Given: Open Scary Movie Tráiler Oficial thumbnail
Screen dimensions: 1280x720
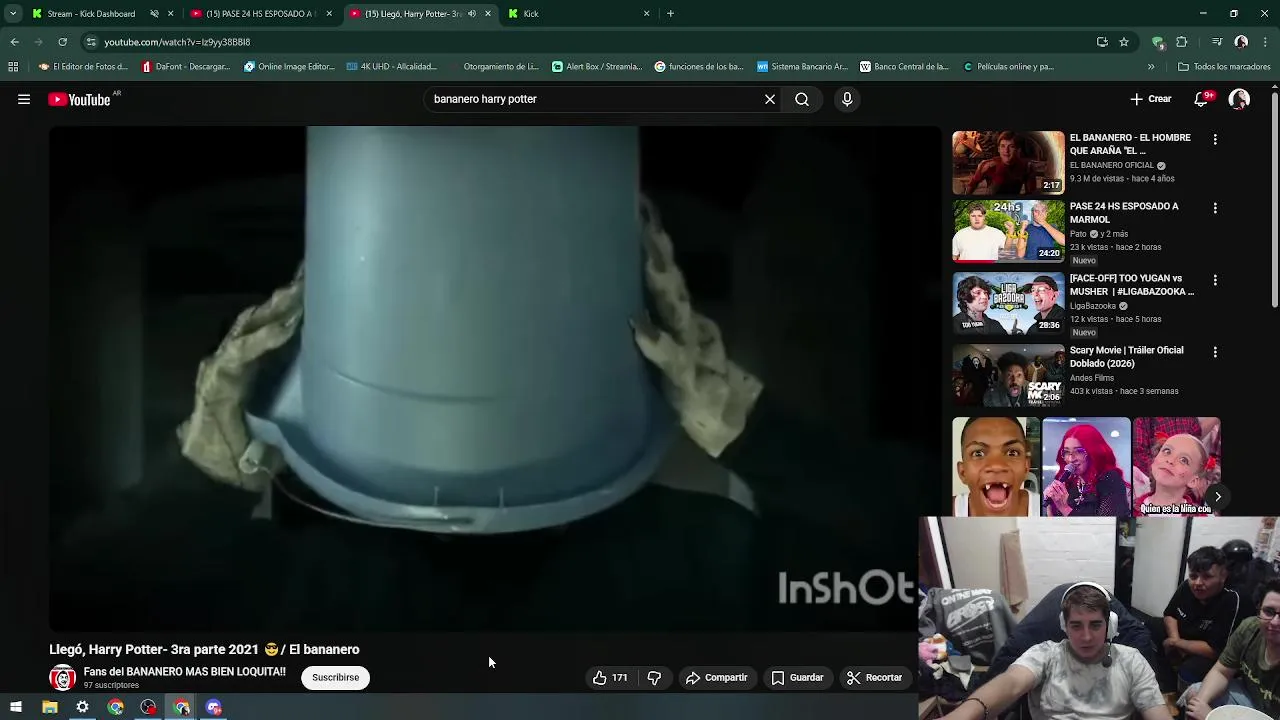Looking at the screenshot, I should tap(1008, 375).
